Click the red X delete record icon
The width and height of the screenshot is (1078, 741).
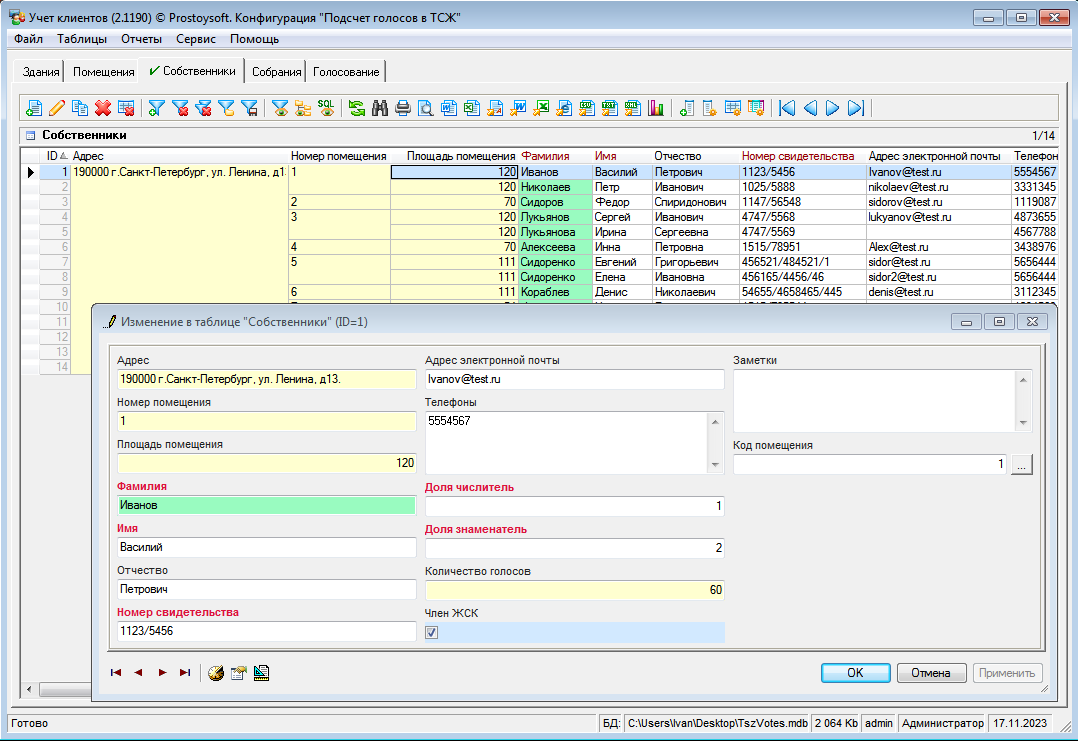click(102, 108)
